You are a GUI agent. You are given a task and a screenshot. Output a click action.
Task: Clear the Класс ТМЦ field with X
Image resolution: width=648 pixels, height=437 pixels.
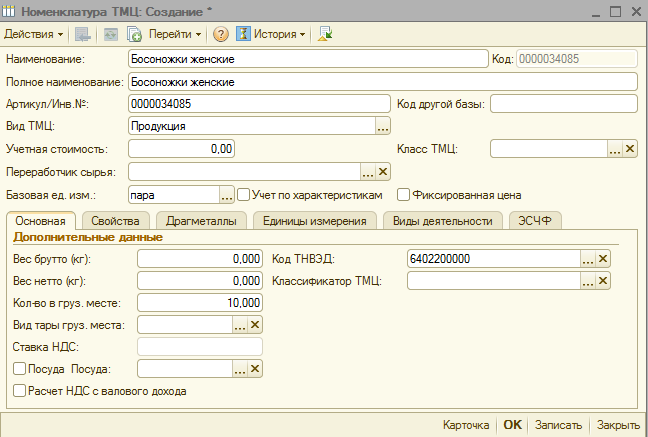(629, 149)
